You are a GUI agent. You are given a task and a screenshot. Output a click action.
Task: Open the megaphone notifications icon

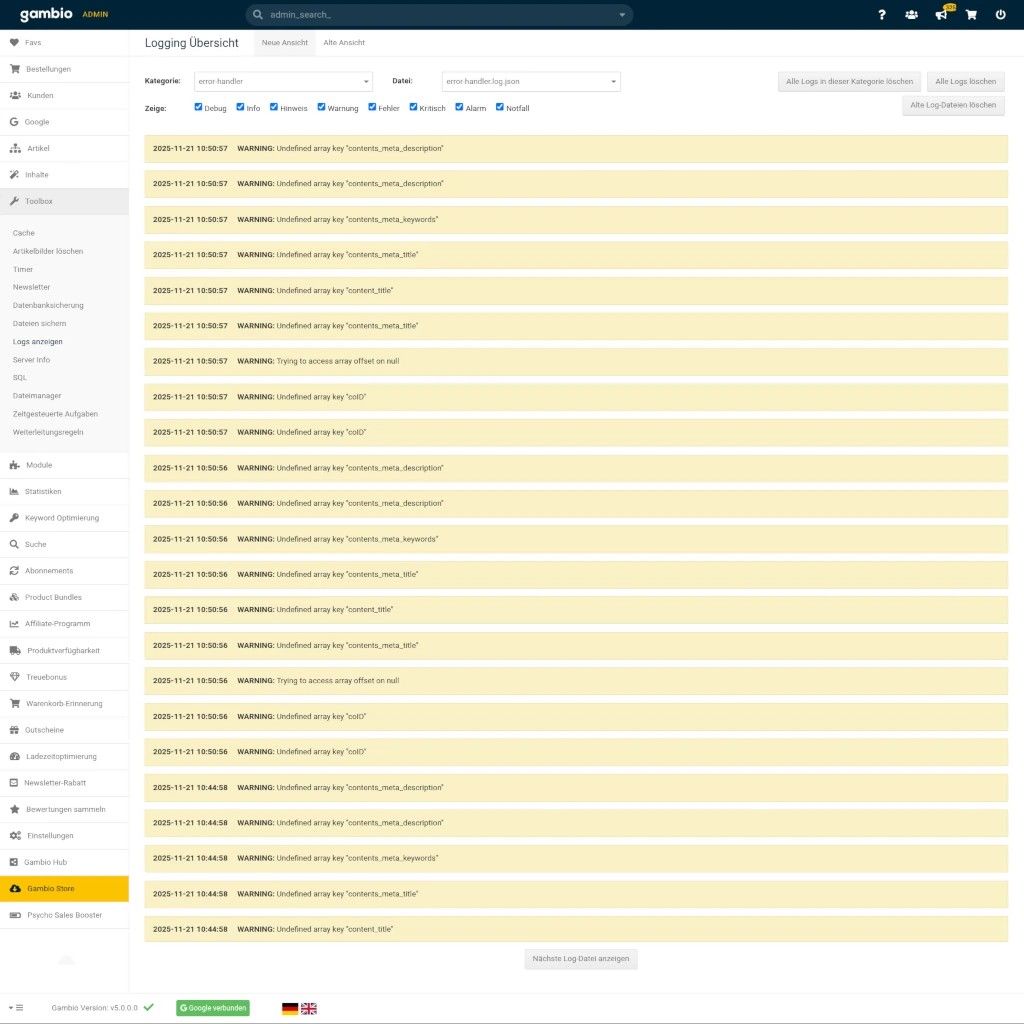pyautogui.click(x=940, y=15)
